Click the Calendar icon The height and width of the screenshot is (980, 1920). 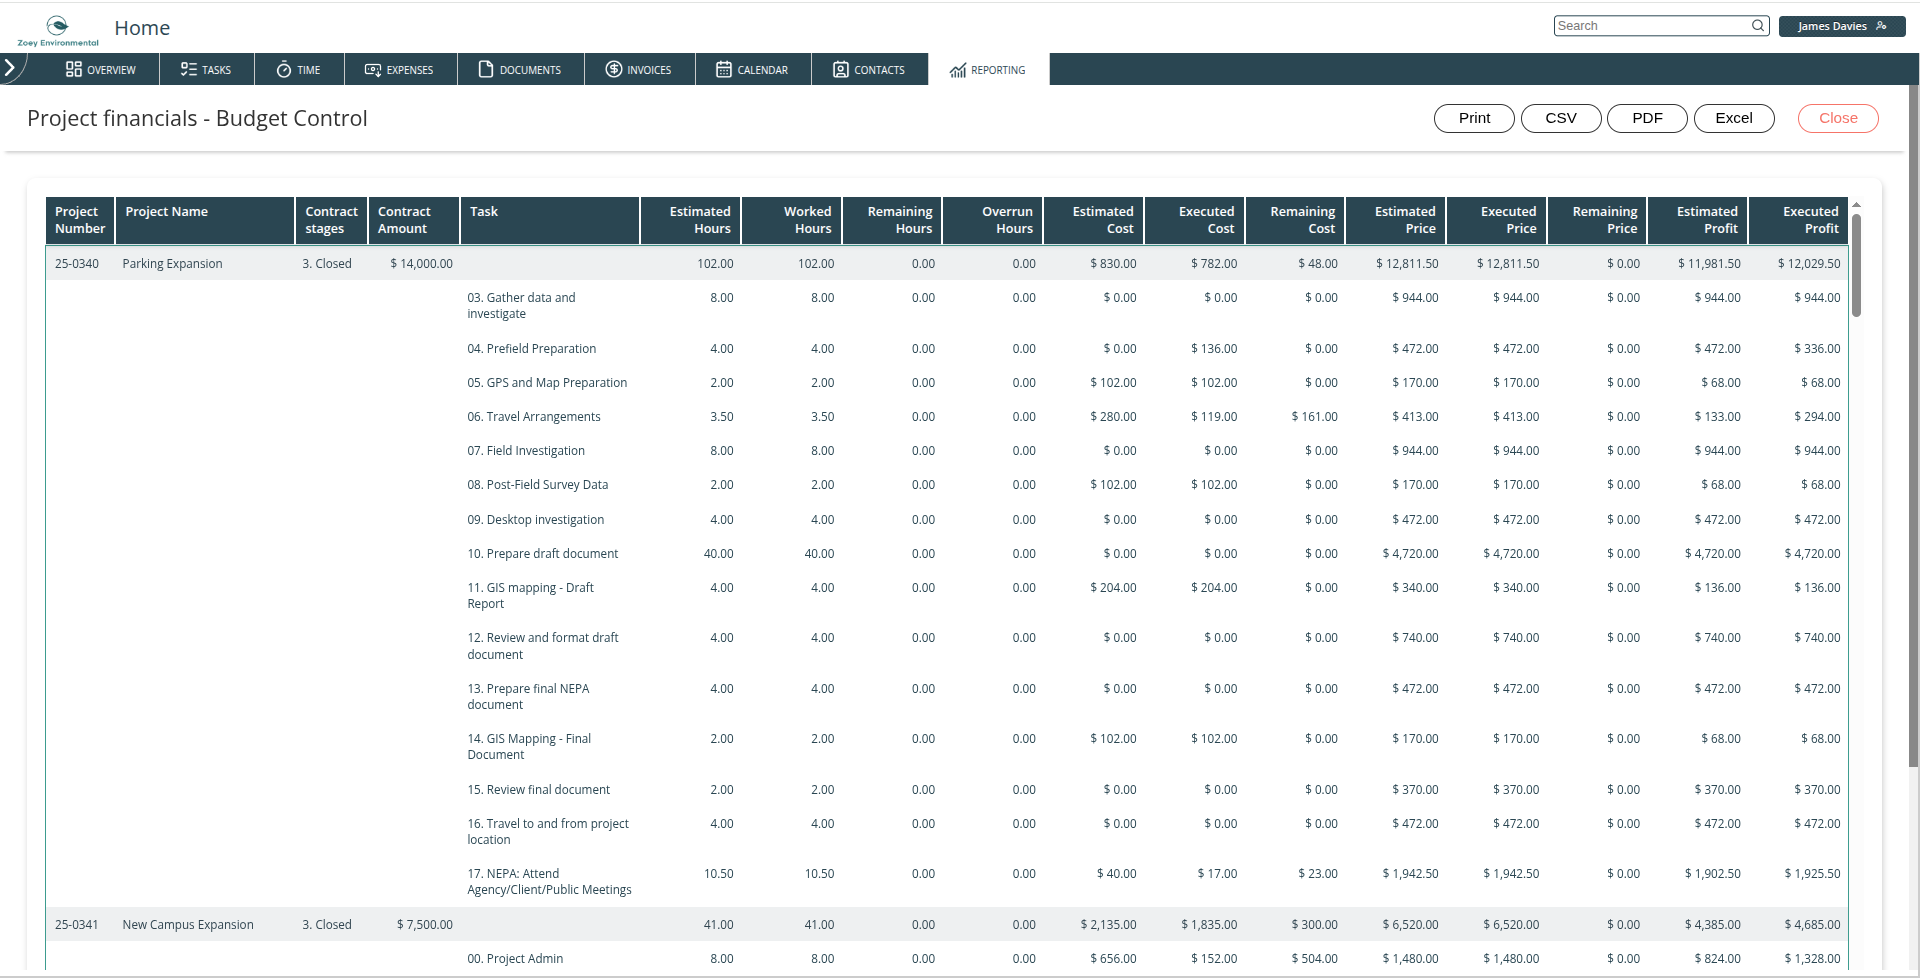(x=724, y=69)
